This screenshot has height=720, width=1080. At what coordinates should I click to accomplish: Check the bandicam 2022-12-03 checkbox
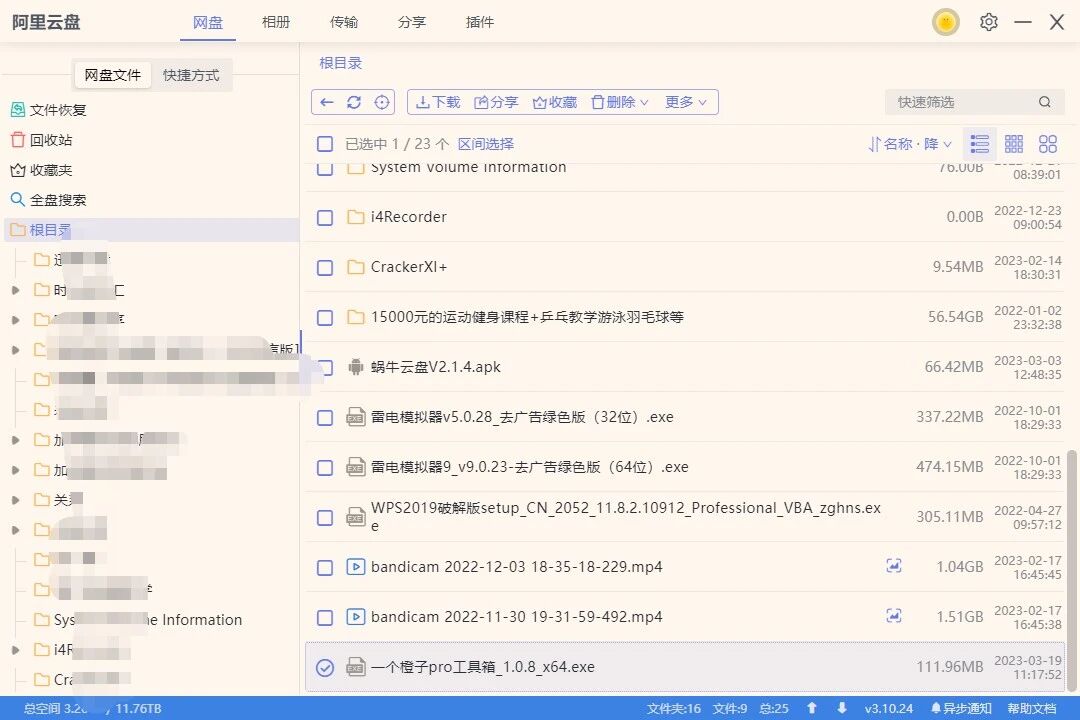(324, 568)
